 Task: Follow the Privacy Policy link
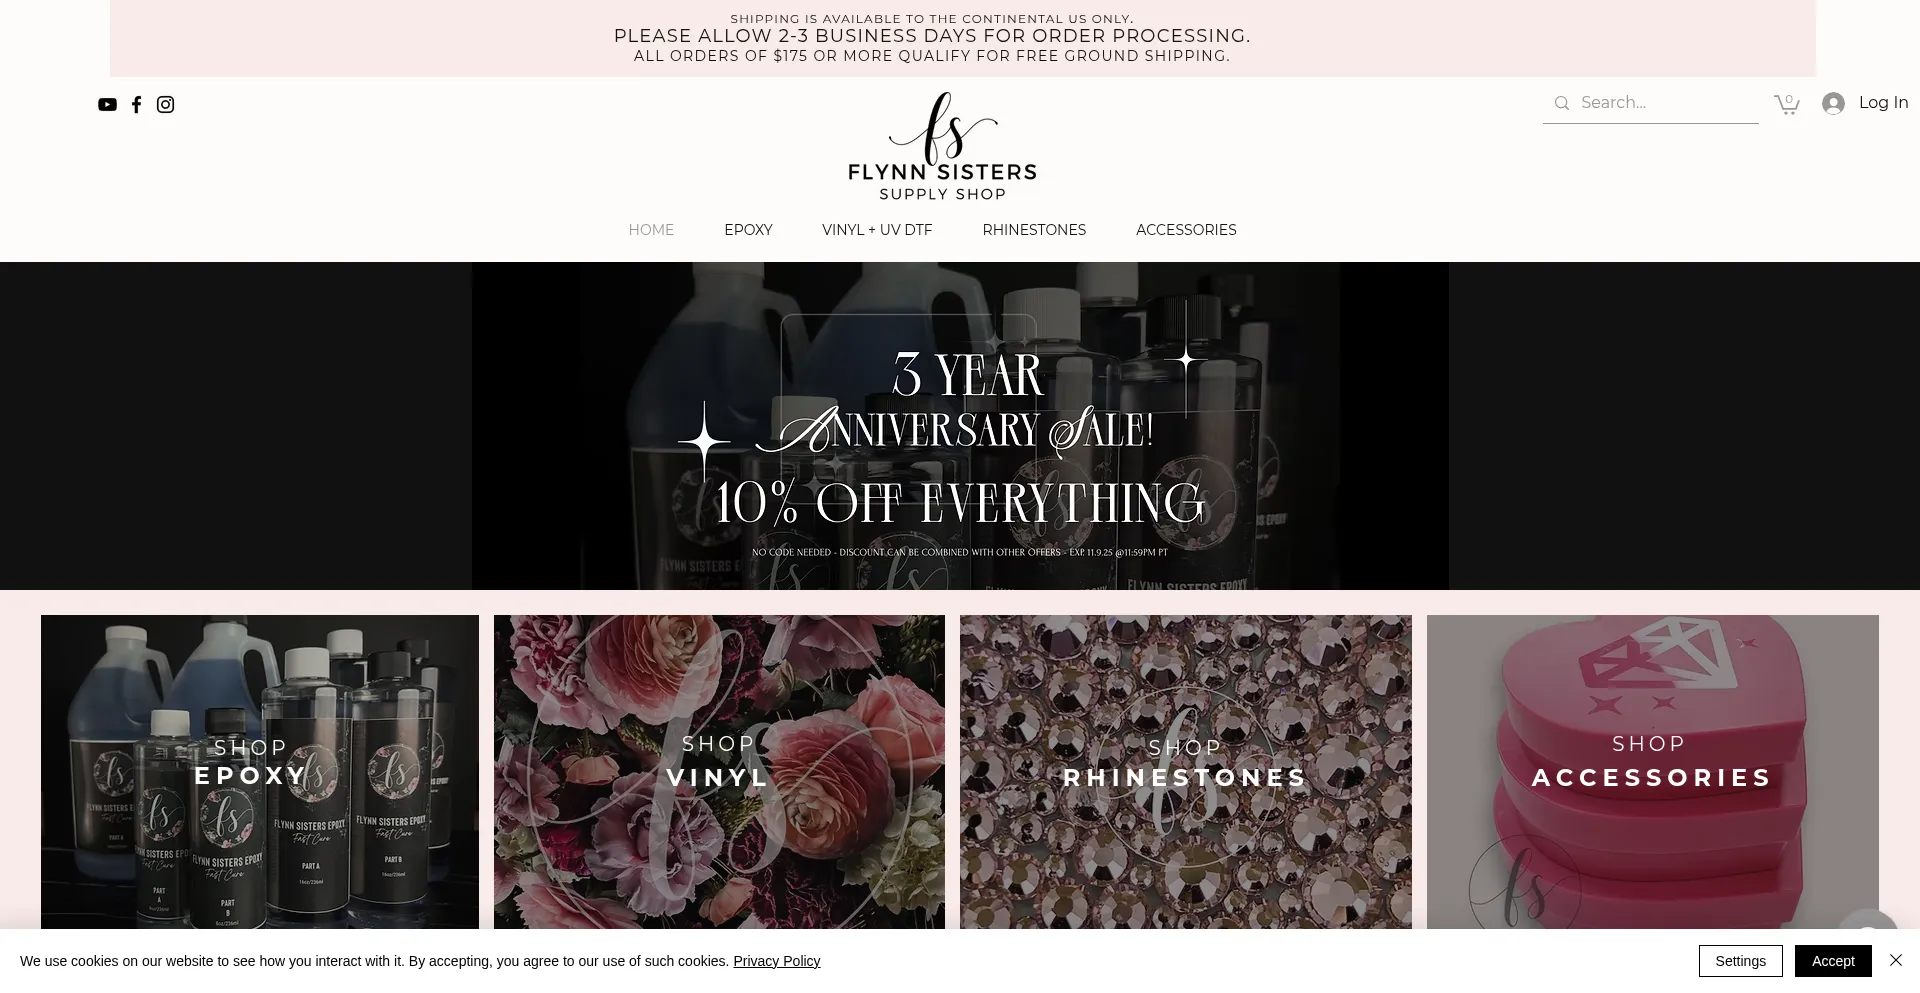pos(776,961)
